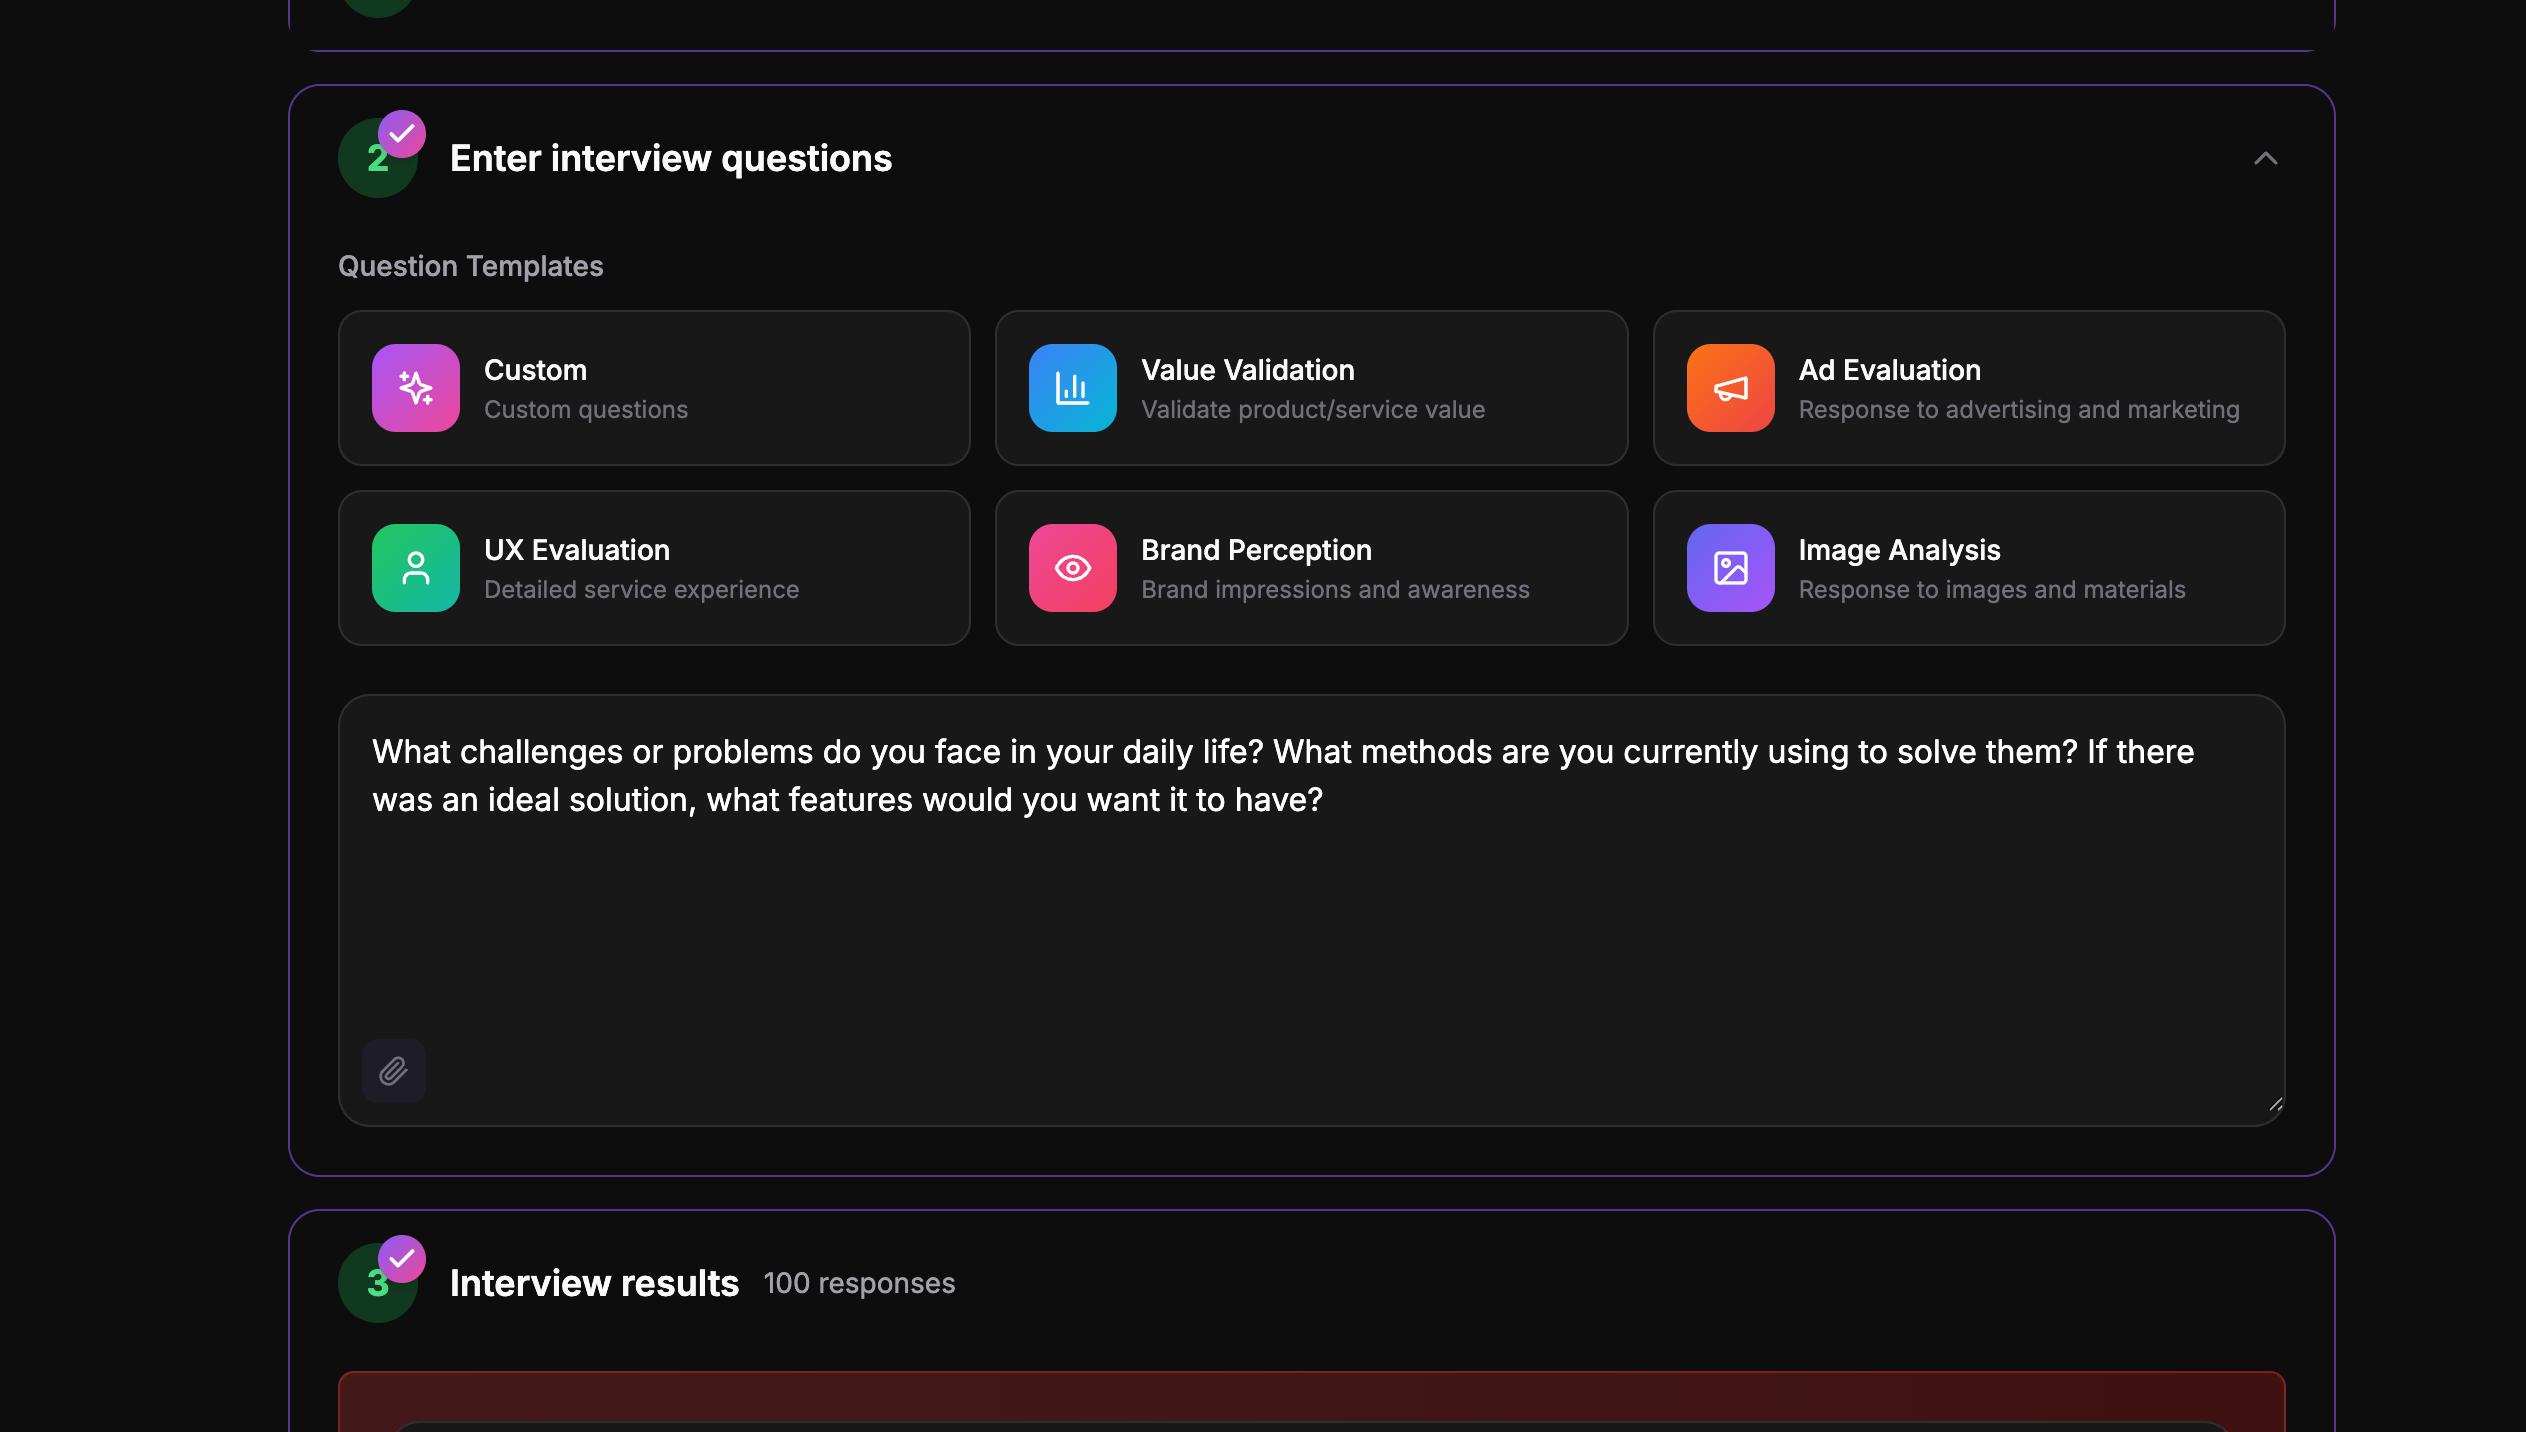Image resolution: width=2526 pixels, height=1432 pixels.
Task: Click the text area resize handle
Action: click(x=2274, y=1104)
